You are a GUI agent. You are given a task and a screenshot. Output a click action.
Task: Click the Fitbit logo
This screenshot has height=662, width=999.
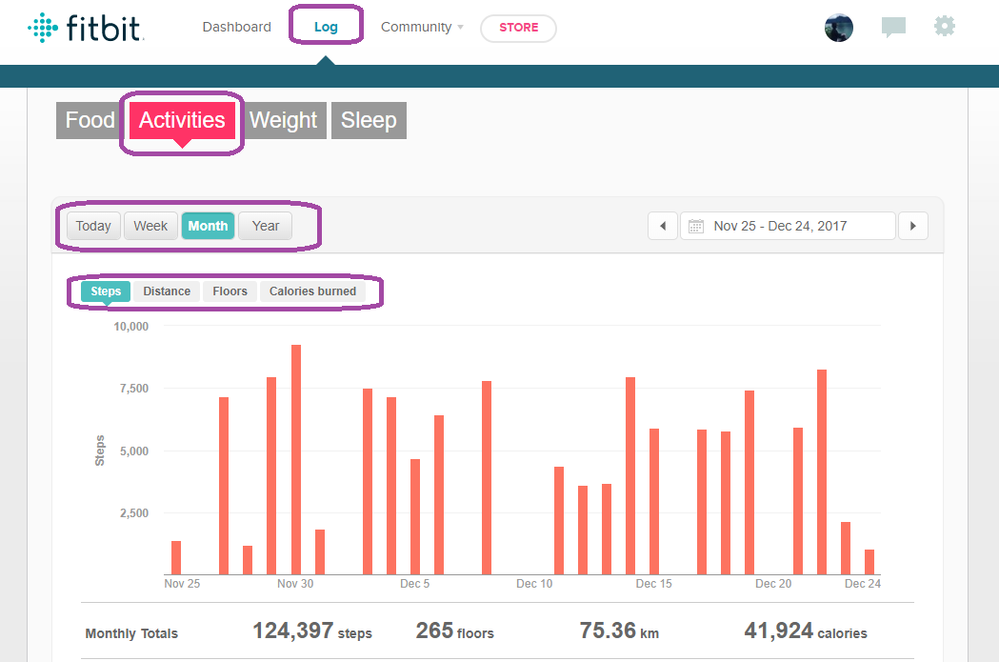(x=86, y=27)
